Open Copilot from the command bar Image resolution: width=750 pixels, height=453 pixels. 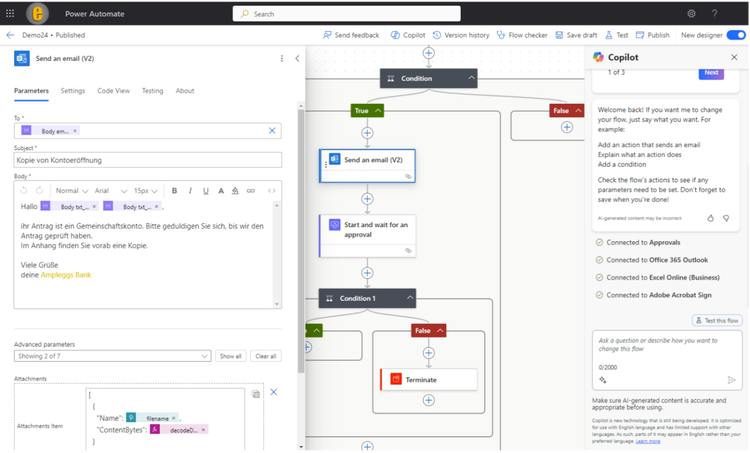coord(408,35)
